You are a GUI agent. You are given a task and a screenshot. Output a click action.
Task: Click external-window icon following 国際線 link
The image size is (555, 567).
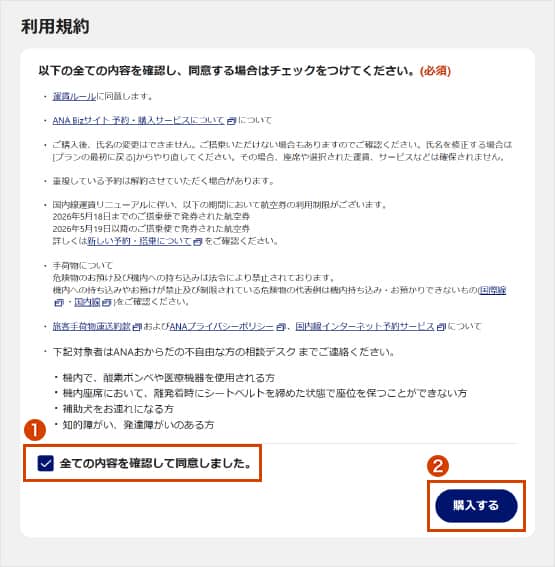pyautogui.click(x=59, y=302)
